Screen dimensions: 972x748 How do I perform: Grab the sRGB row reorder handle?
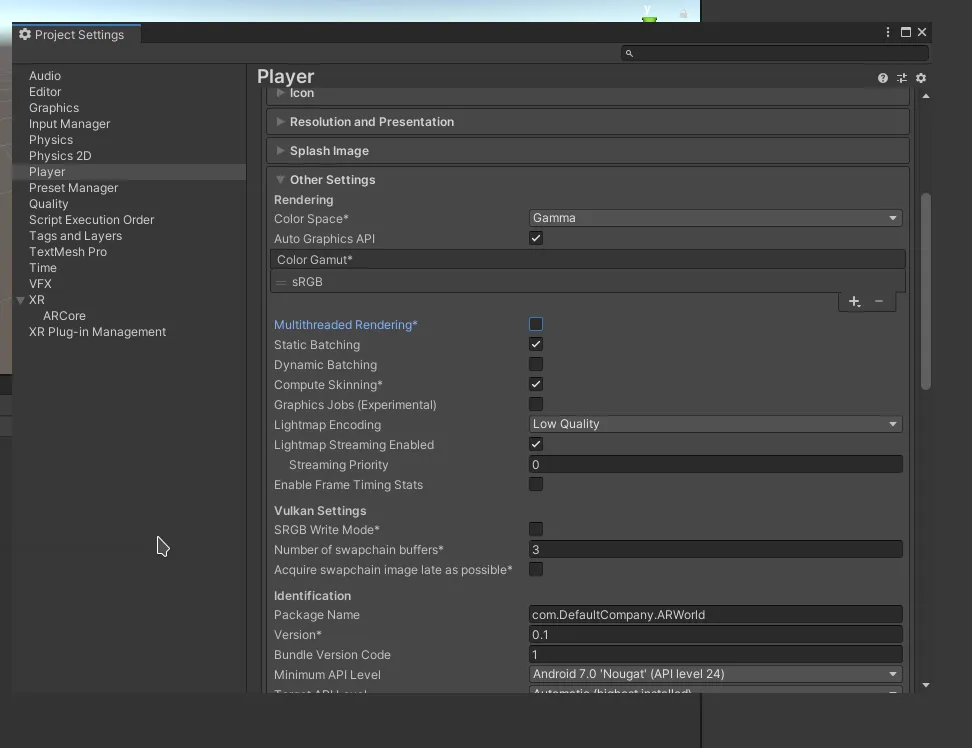(x=281, y=282)
